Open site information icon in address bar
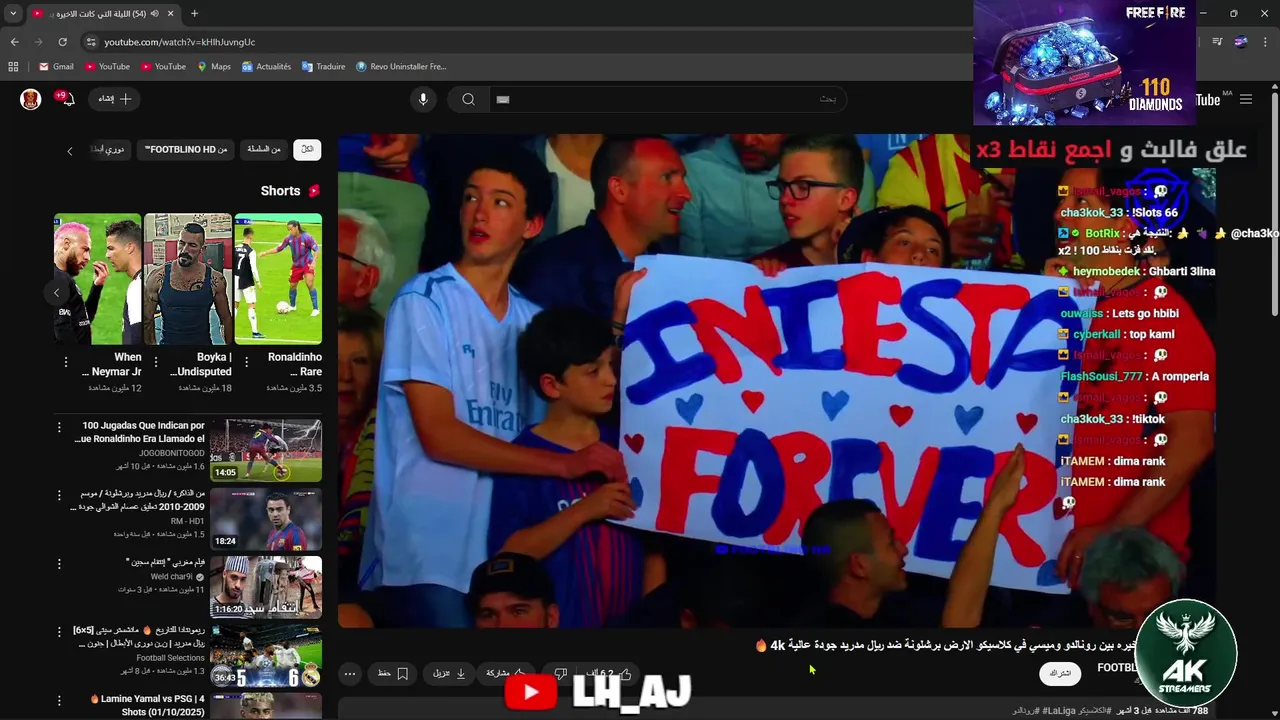Image resolution: width=1280 pixels, height=720 pixels. pos(91,42)
